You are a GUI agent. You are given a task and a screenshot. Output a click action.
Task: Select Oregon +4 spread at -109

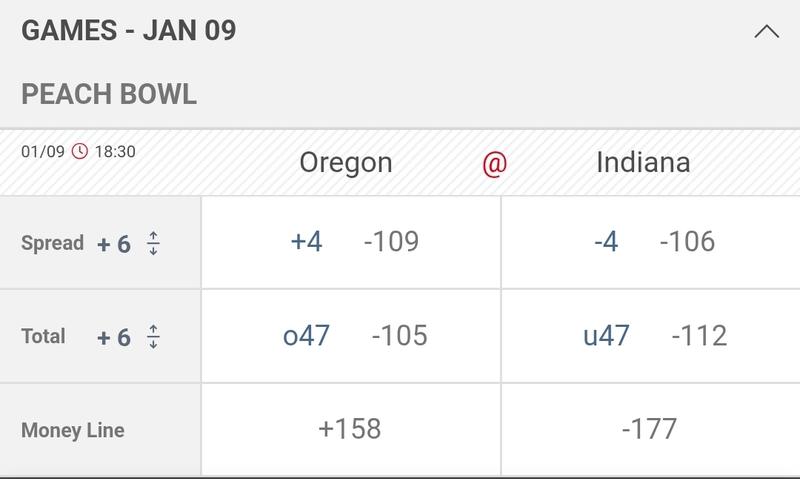pos(351,242)
